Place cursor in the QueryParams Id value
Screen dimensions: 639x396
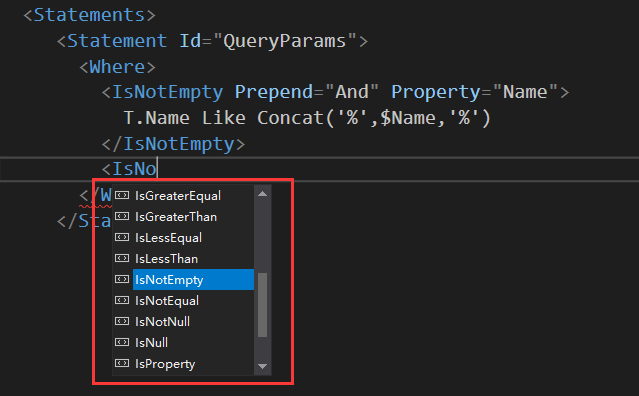click(x=284, y=41)
